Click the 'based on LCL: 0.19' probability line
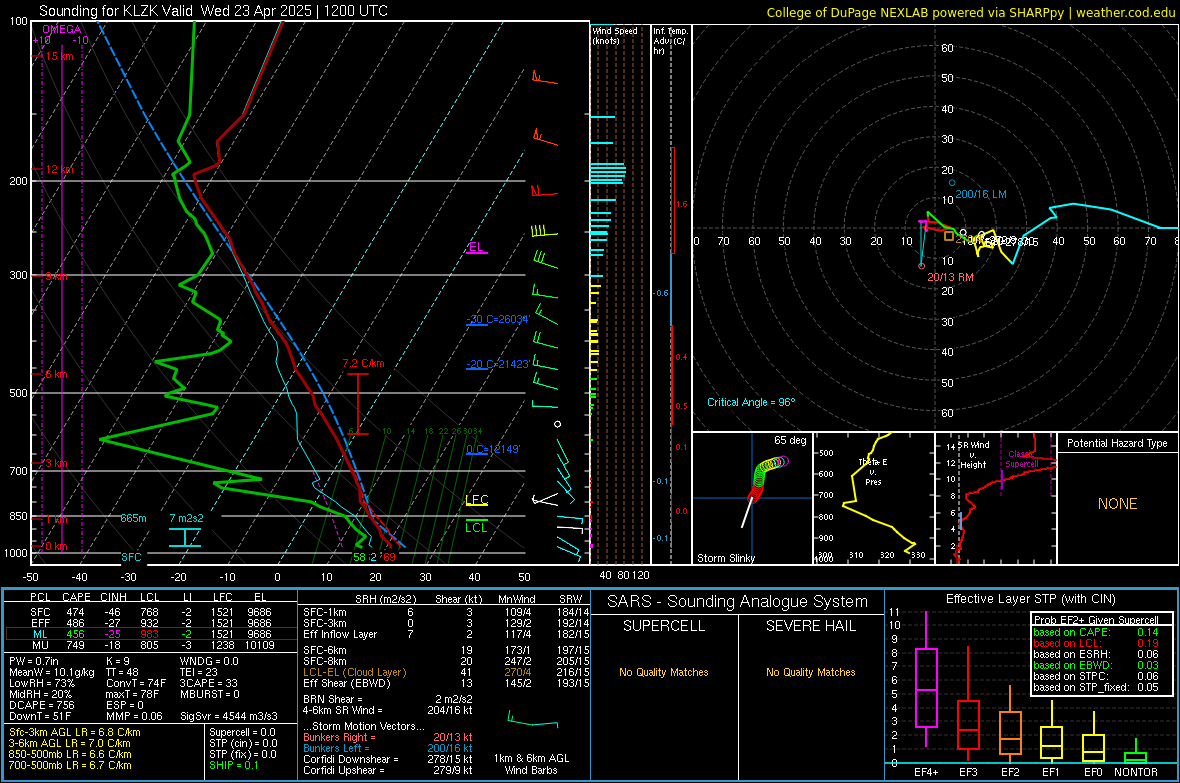 point(1096,643)
